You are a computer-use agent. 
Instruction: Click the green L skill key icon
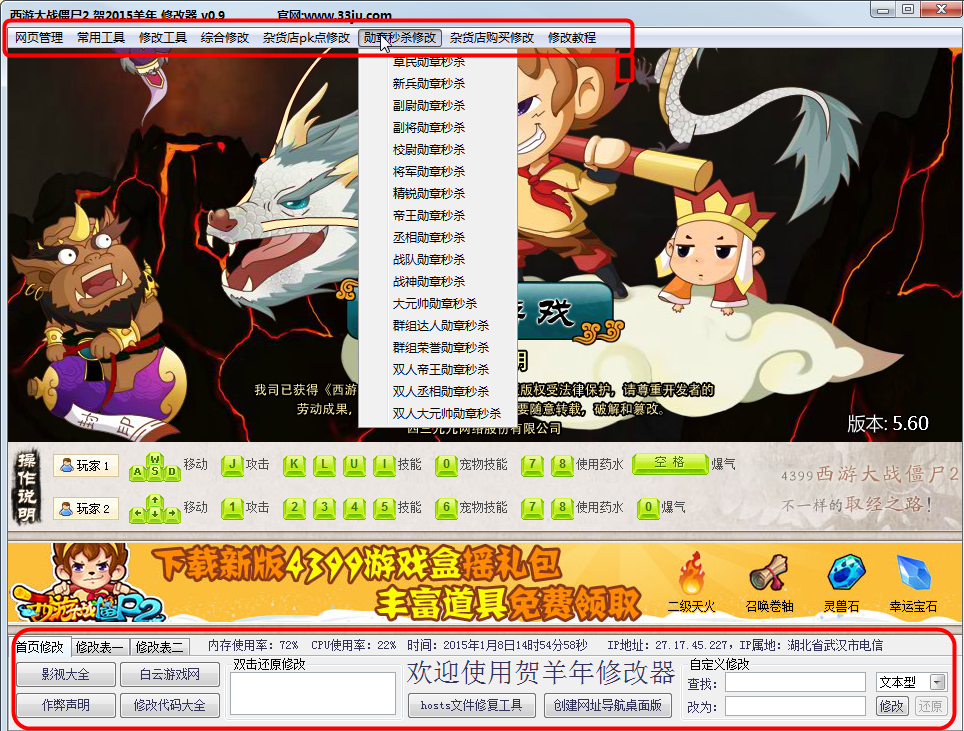coord(324,465)
